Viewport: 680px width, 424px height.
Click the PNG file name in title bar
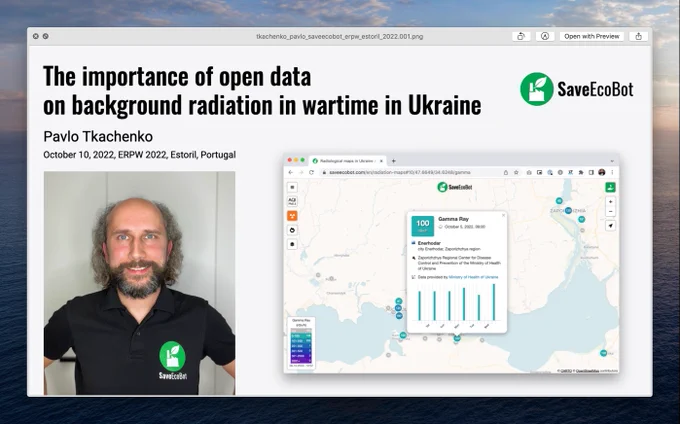340,36
